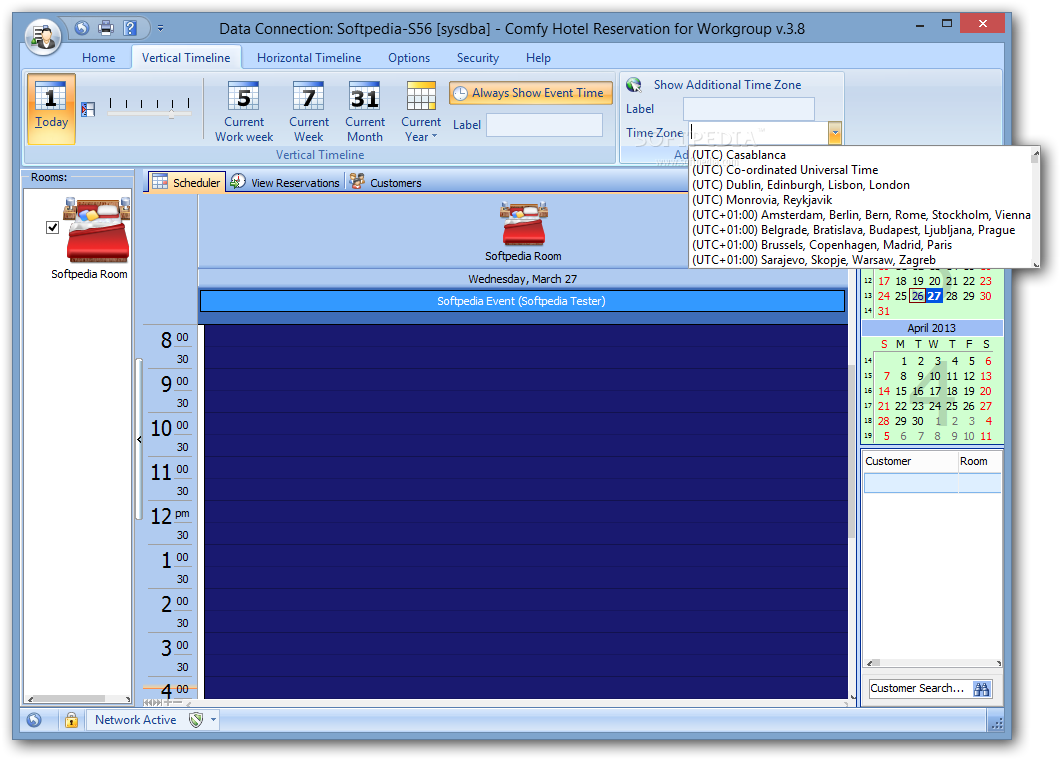This screenshot has width=1061, height=760.
Task: Toggle Show Additional Time Zone
Action: (x=714, y=85)
